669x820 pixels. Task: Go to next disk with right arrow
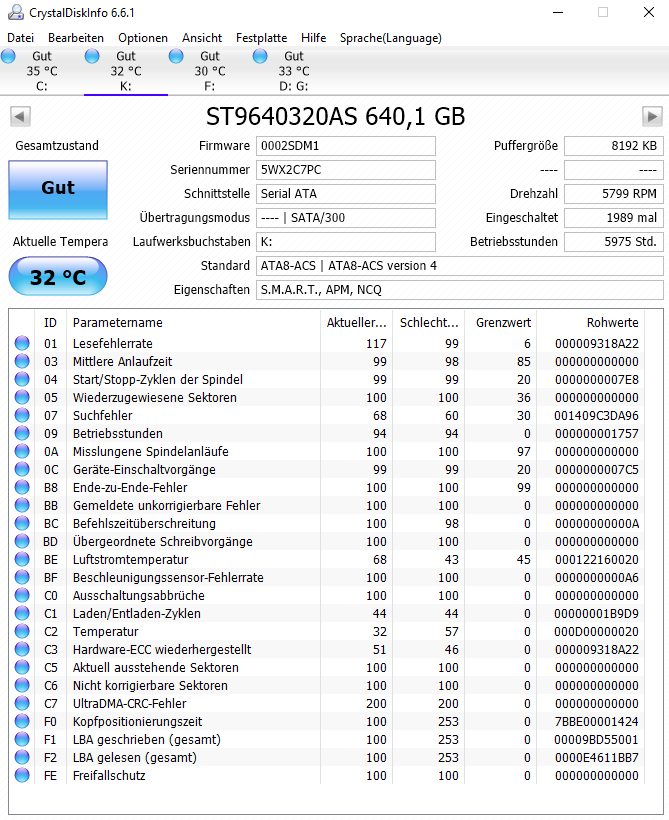tap(652, 116)
